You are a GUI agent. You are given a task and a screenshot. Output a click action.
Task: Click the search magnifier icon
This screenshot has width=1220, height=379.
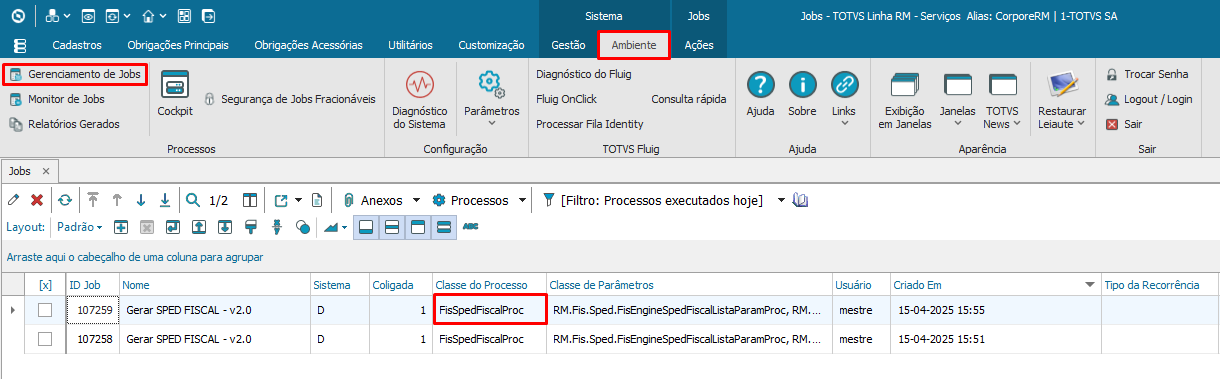pos(192,200)
